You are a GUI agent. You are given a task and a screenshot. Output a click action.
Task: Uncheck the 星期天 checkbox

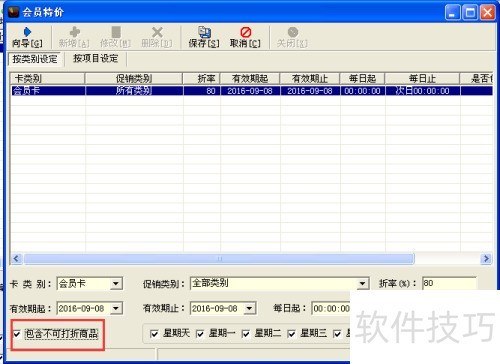tap(154, 334)
